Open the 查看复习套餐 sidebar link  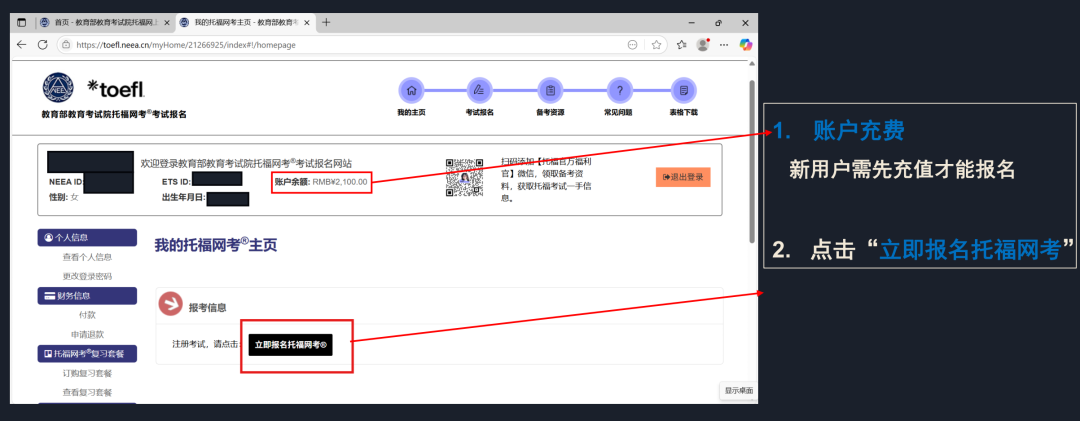tap(87, 393)
